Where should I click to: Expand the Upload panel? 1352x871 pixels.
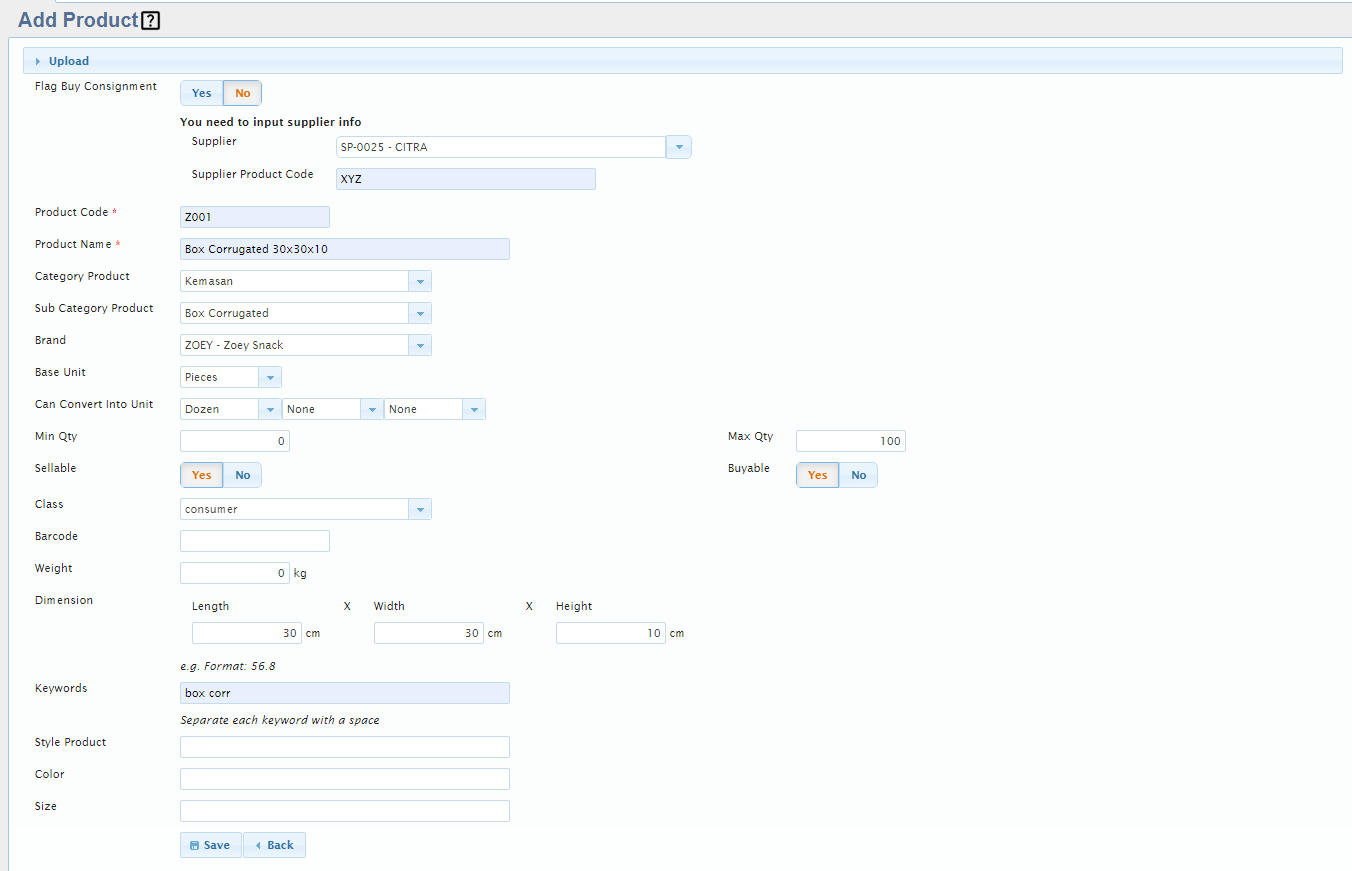click(x=683, y=61)
